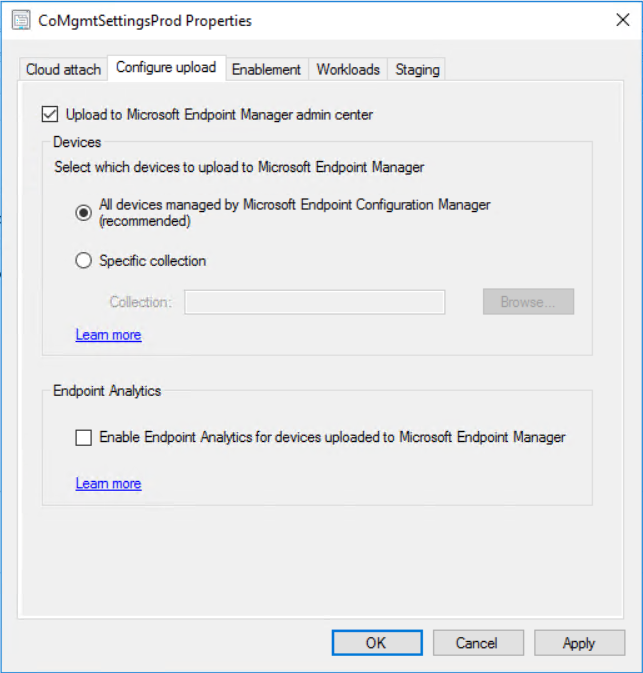Open Learn more link under Endpoint Analytics

tap(108, 484)
